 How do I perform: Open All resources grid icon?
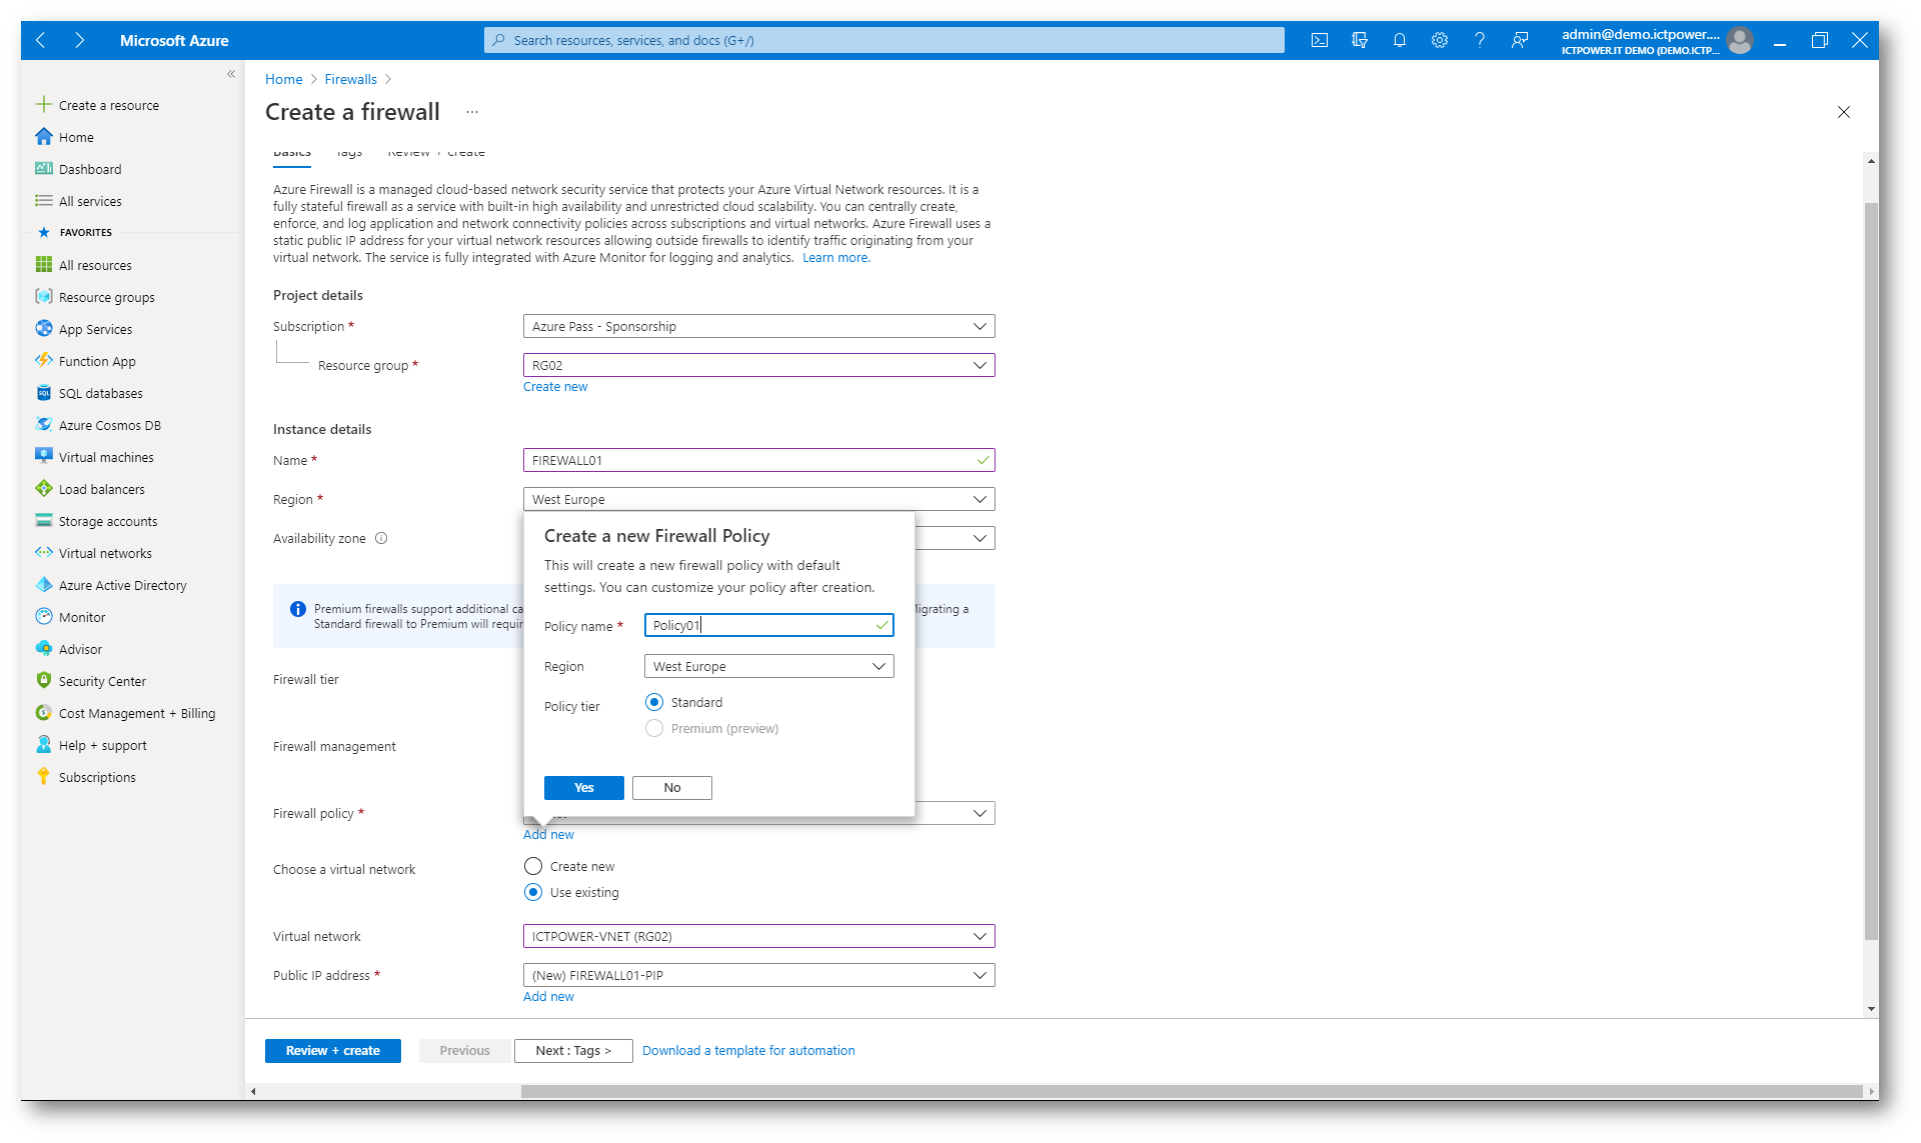pos(43,265)
